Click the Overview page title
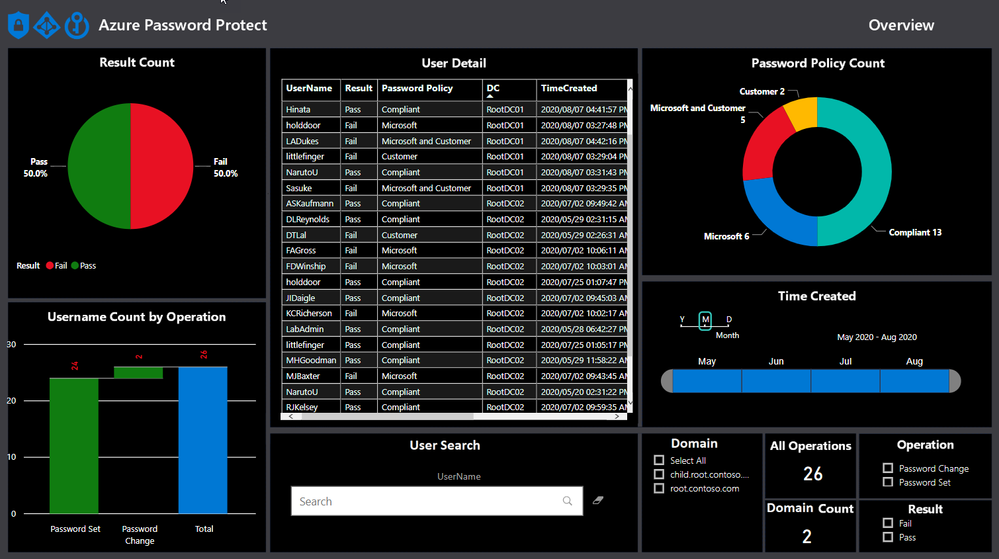The image size is (999, 559). 901,25
